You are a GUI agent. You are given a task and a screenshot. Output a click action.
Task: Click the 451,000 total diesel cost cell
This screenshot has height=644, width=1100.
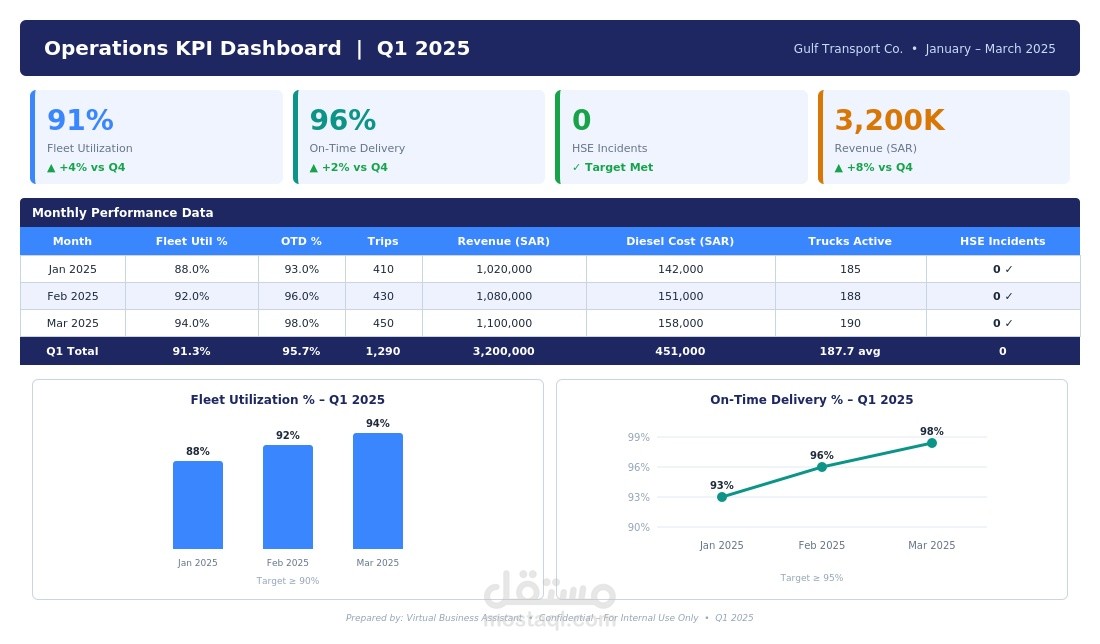point(680,351)
